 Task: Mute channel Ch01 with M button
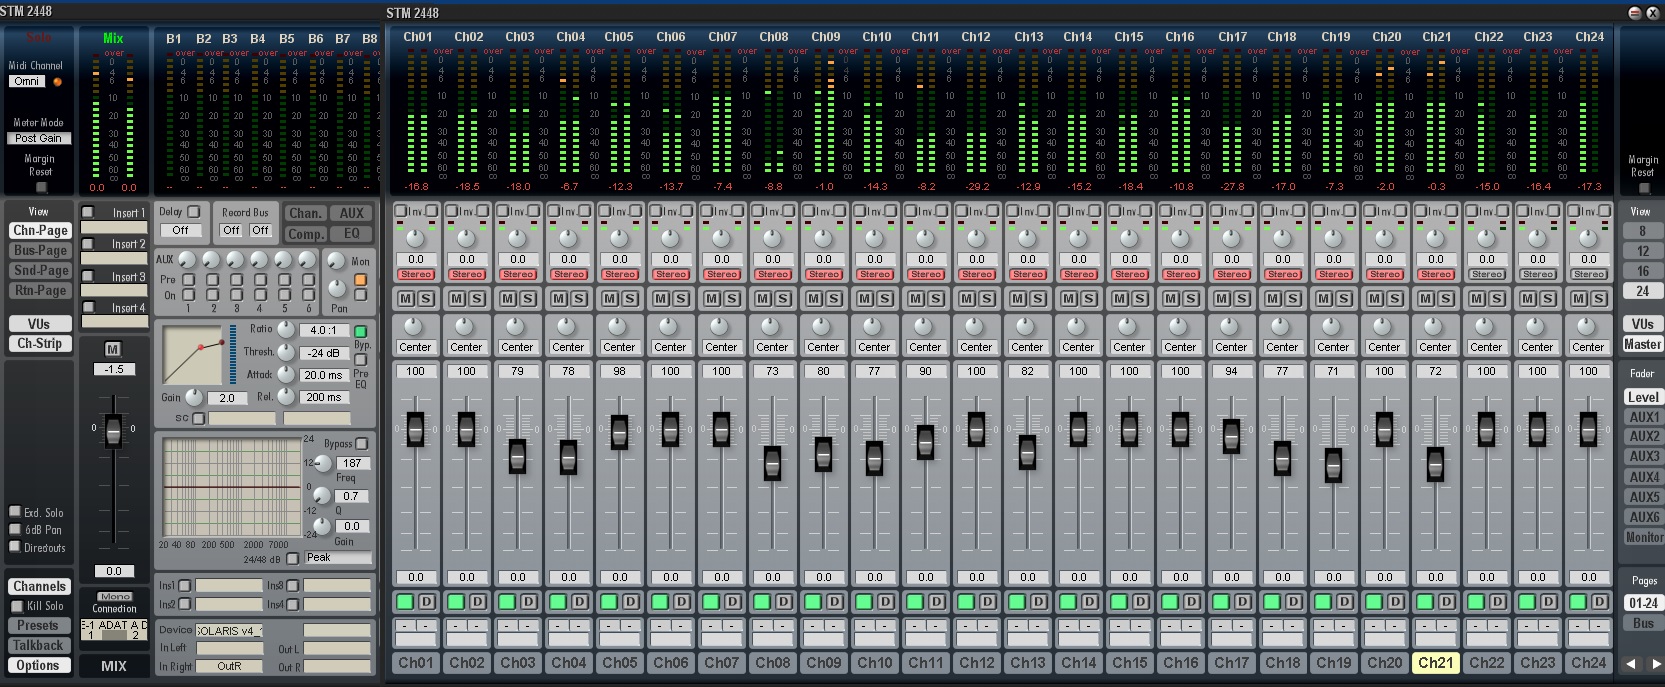[406, 299]
